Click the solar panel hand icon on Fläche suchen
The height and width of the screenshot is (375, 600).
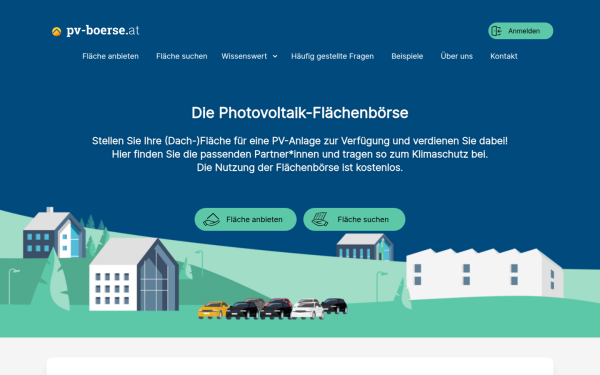pos(320,219)
